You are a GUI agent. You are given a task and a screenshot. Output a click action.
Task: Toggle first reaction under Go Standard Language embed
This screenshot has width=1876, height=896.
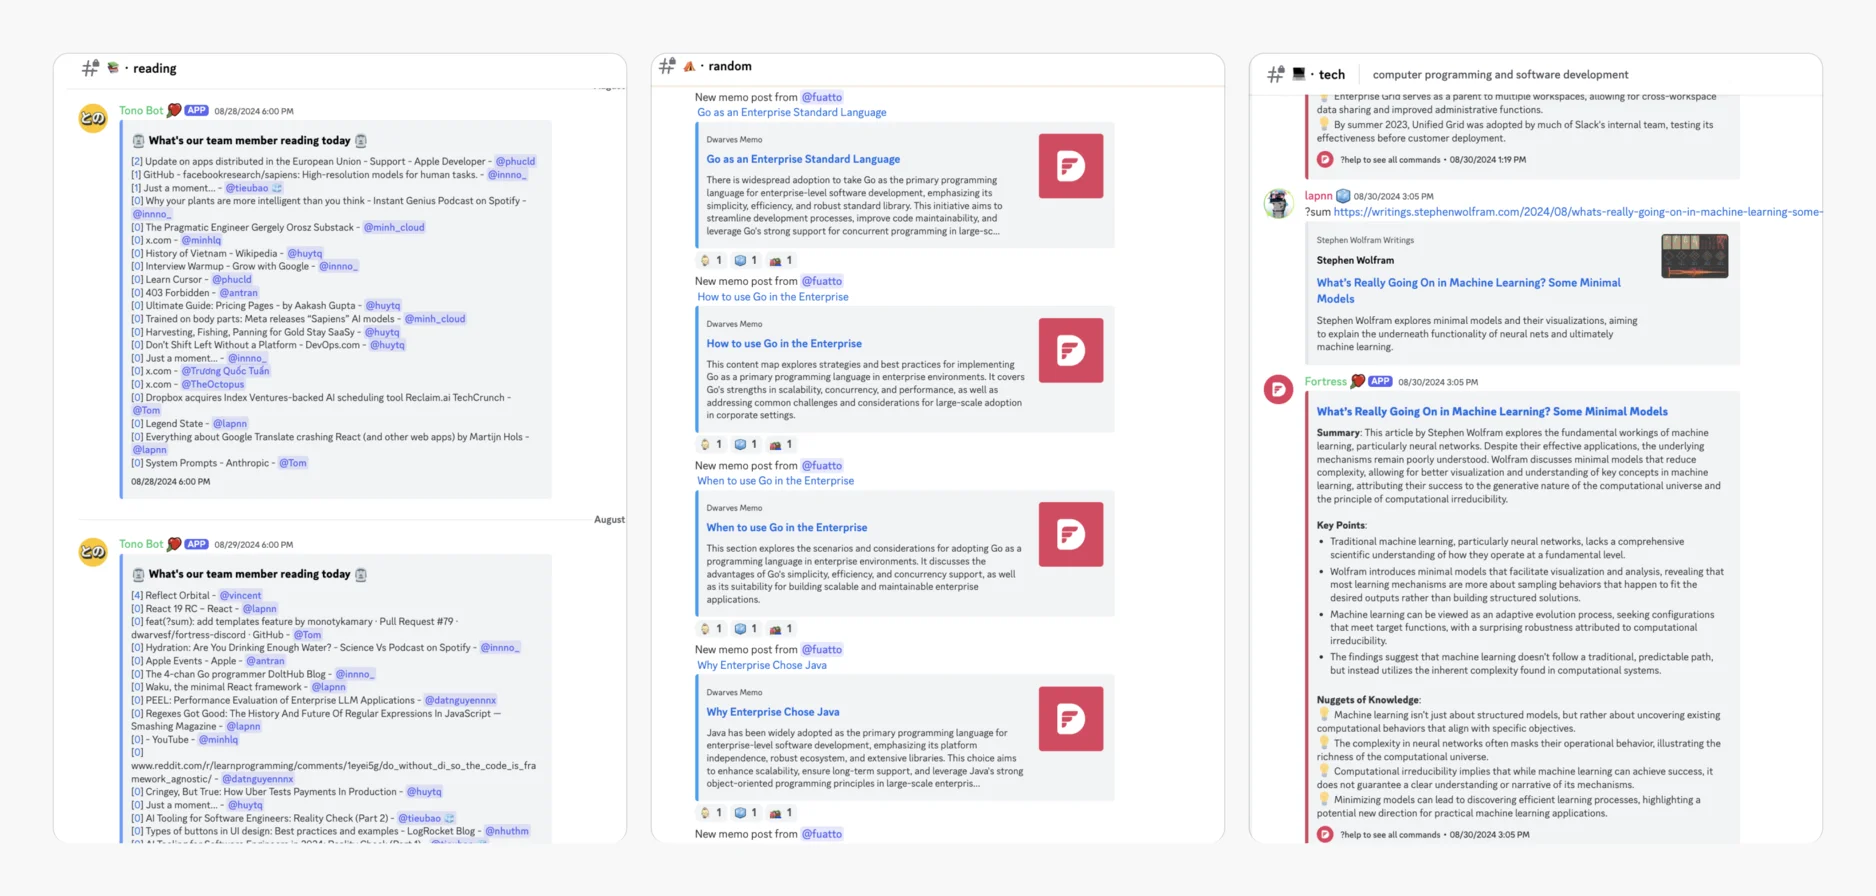(x=711, y=260)
